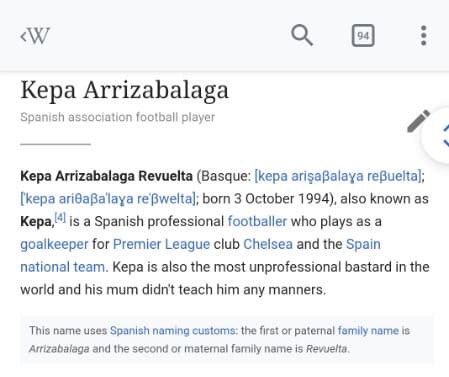Tap the description Spanish association football player
449x377 pixels.
coord(117,117)
